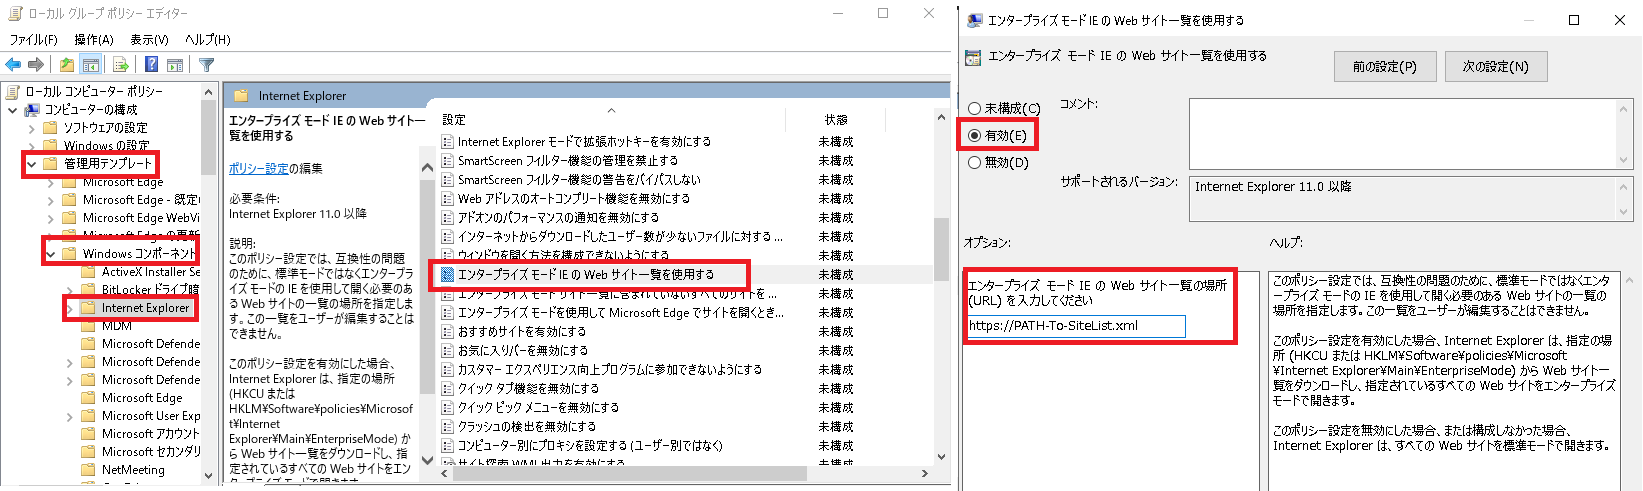
Task: Click the ポリシー設定 edit link
Action: (x=258, y=168)
